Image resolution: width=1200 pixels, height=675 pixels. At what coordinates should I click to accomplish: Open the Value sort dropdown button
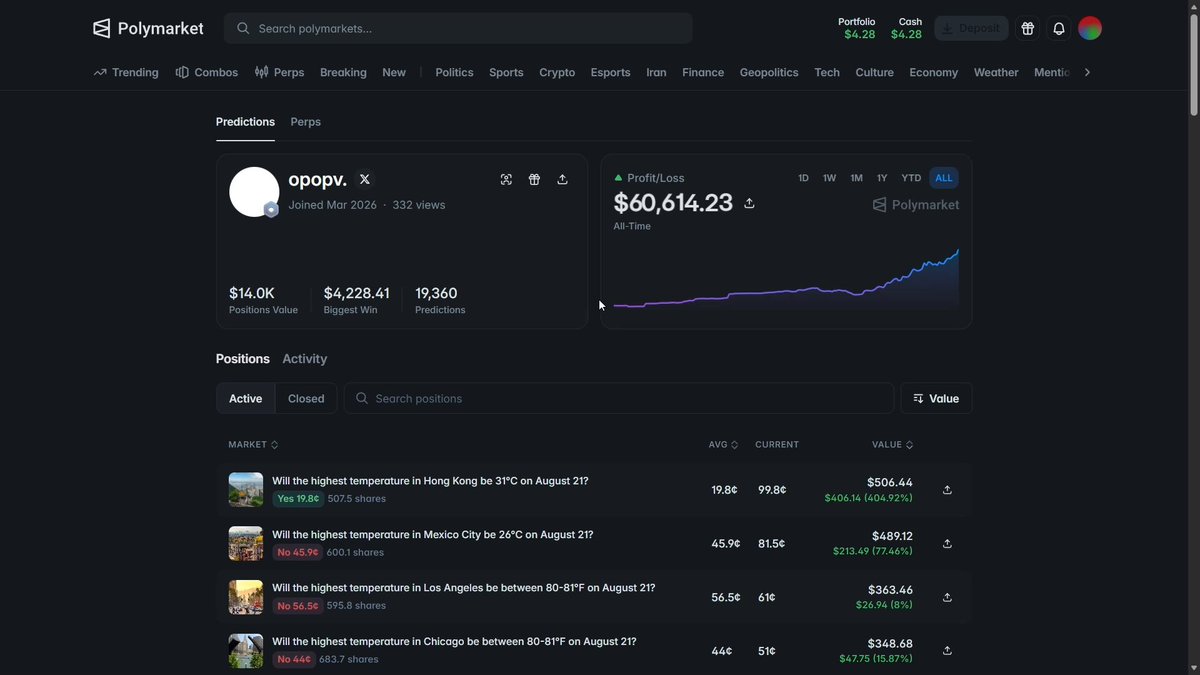(936, 398)
